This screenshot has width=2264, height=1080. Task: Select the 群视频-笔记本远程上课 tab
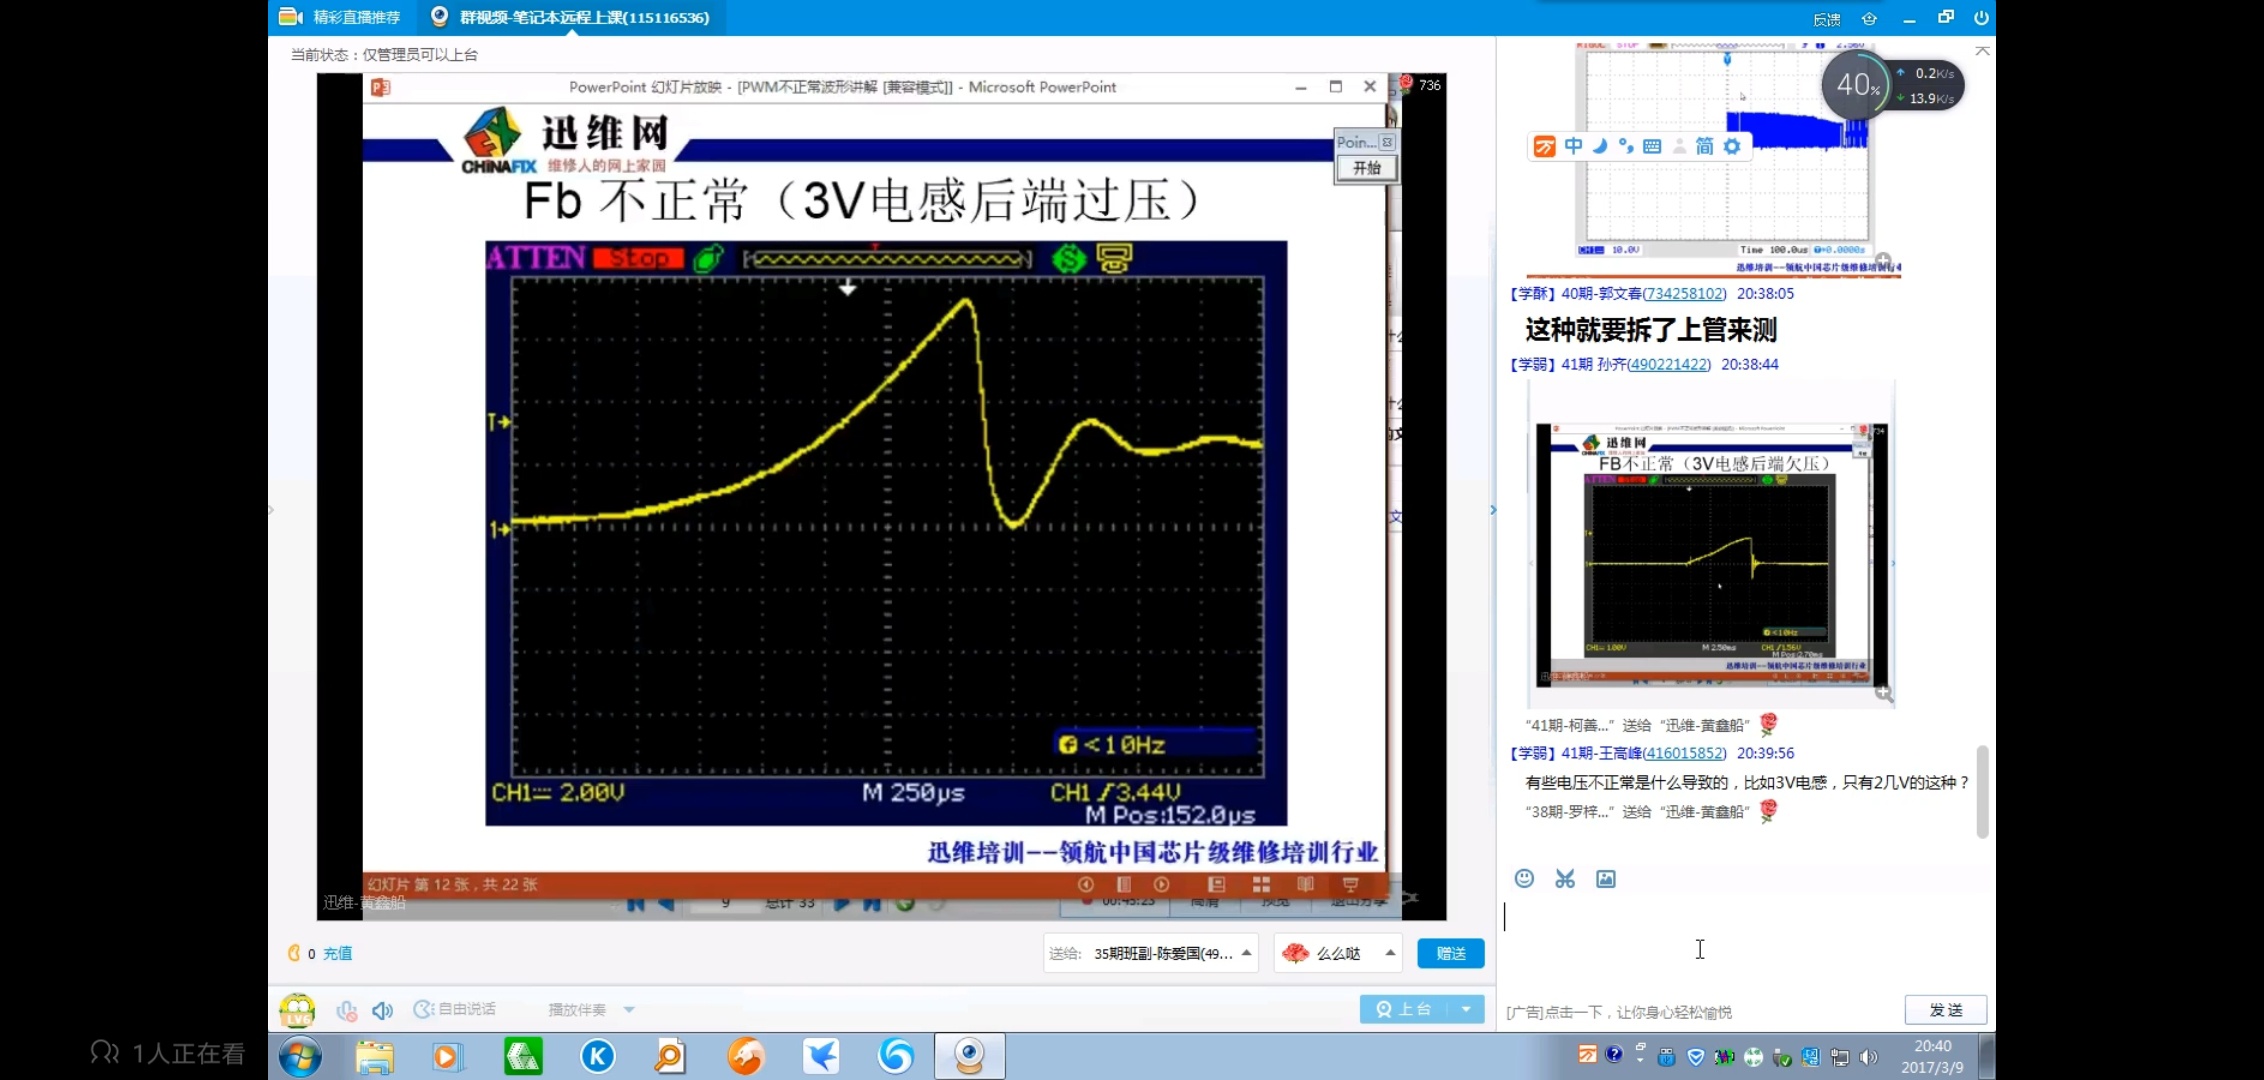coord(570,17)
